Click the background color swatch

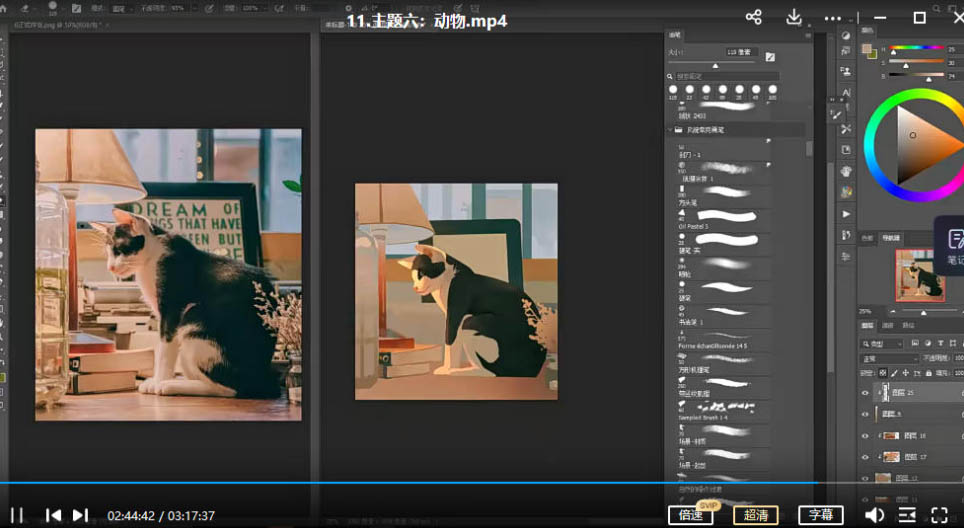pyautogui.click(x=873, y=55)
